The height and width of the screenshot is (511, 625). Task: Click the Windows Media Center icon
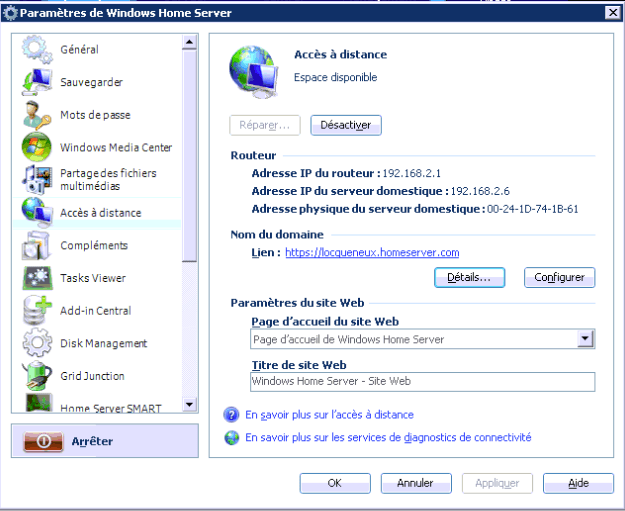[37, 147]
